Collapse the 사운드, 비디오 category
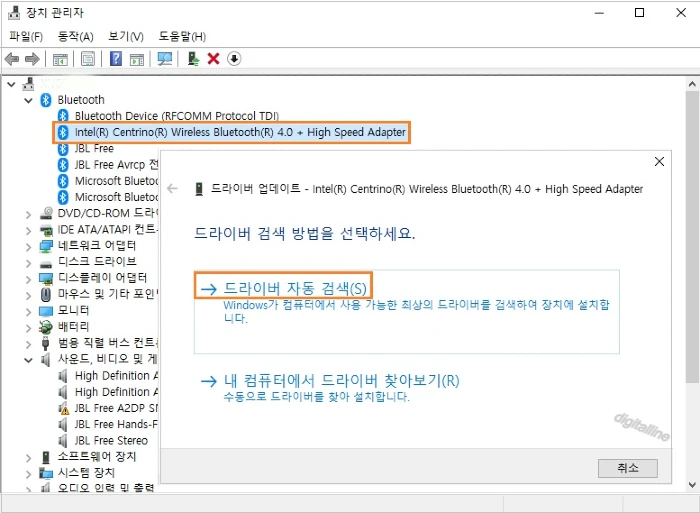This screenshot has height=513, width=700. [x=28, y=360]
